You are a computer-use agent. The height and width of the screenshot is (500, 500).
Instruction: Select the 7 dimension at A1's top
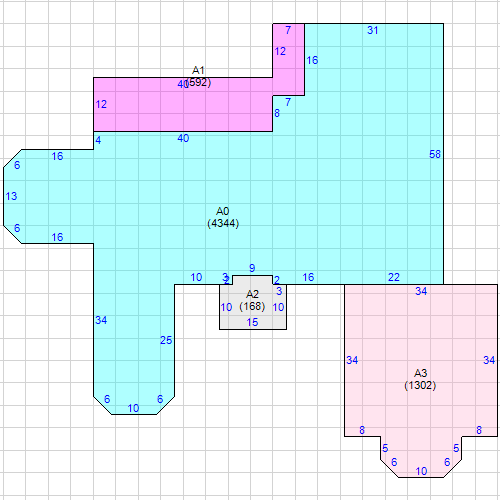(288, 30)
